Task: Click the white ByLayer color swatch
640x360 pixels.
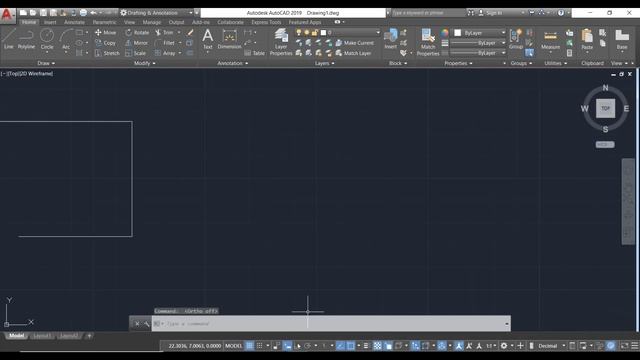Action: click(x=458, y=33)
